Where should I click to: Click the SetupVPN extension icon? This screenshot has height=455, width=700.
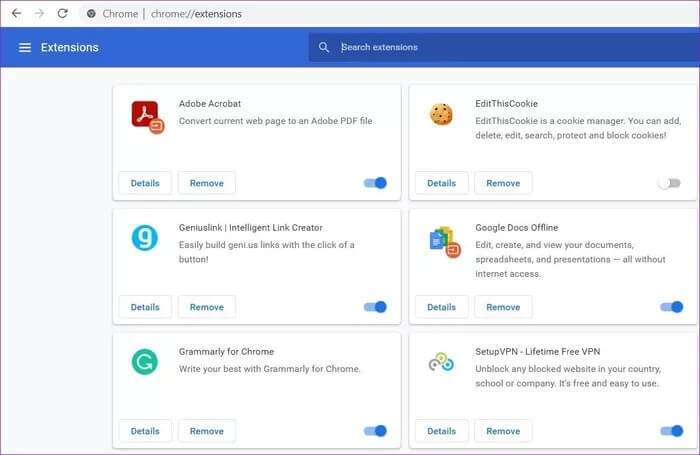(x=441, y=362)
